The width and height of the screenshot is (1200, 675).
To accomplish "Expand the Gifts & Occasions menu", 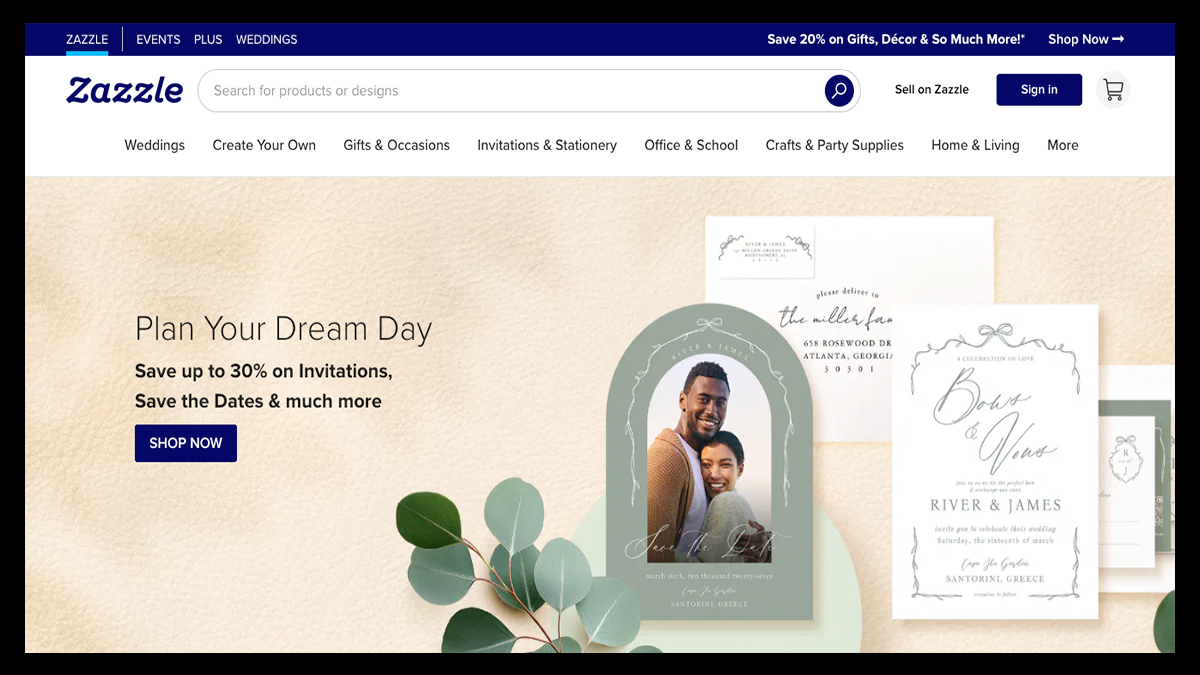I will [396, 145].
